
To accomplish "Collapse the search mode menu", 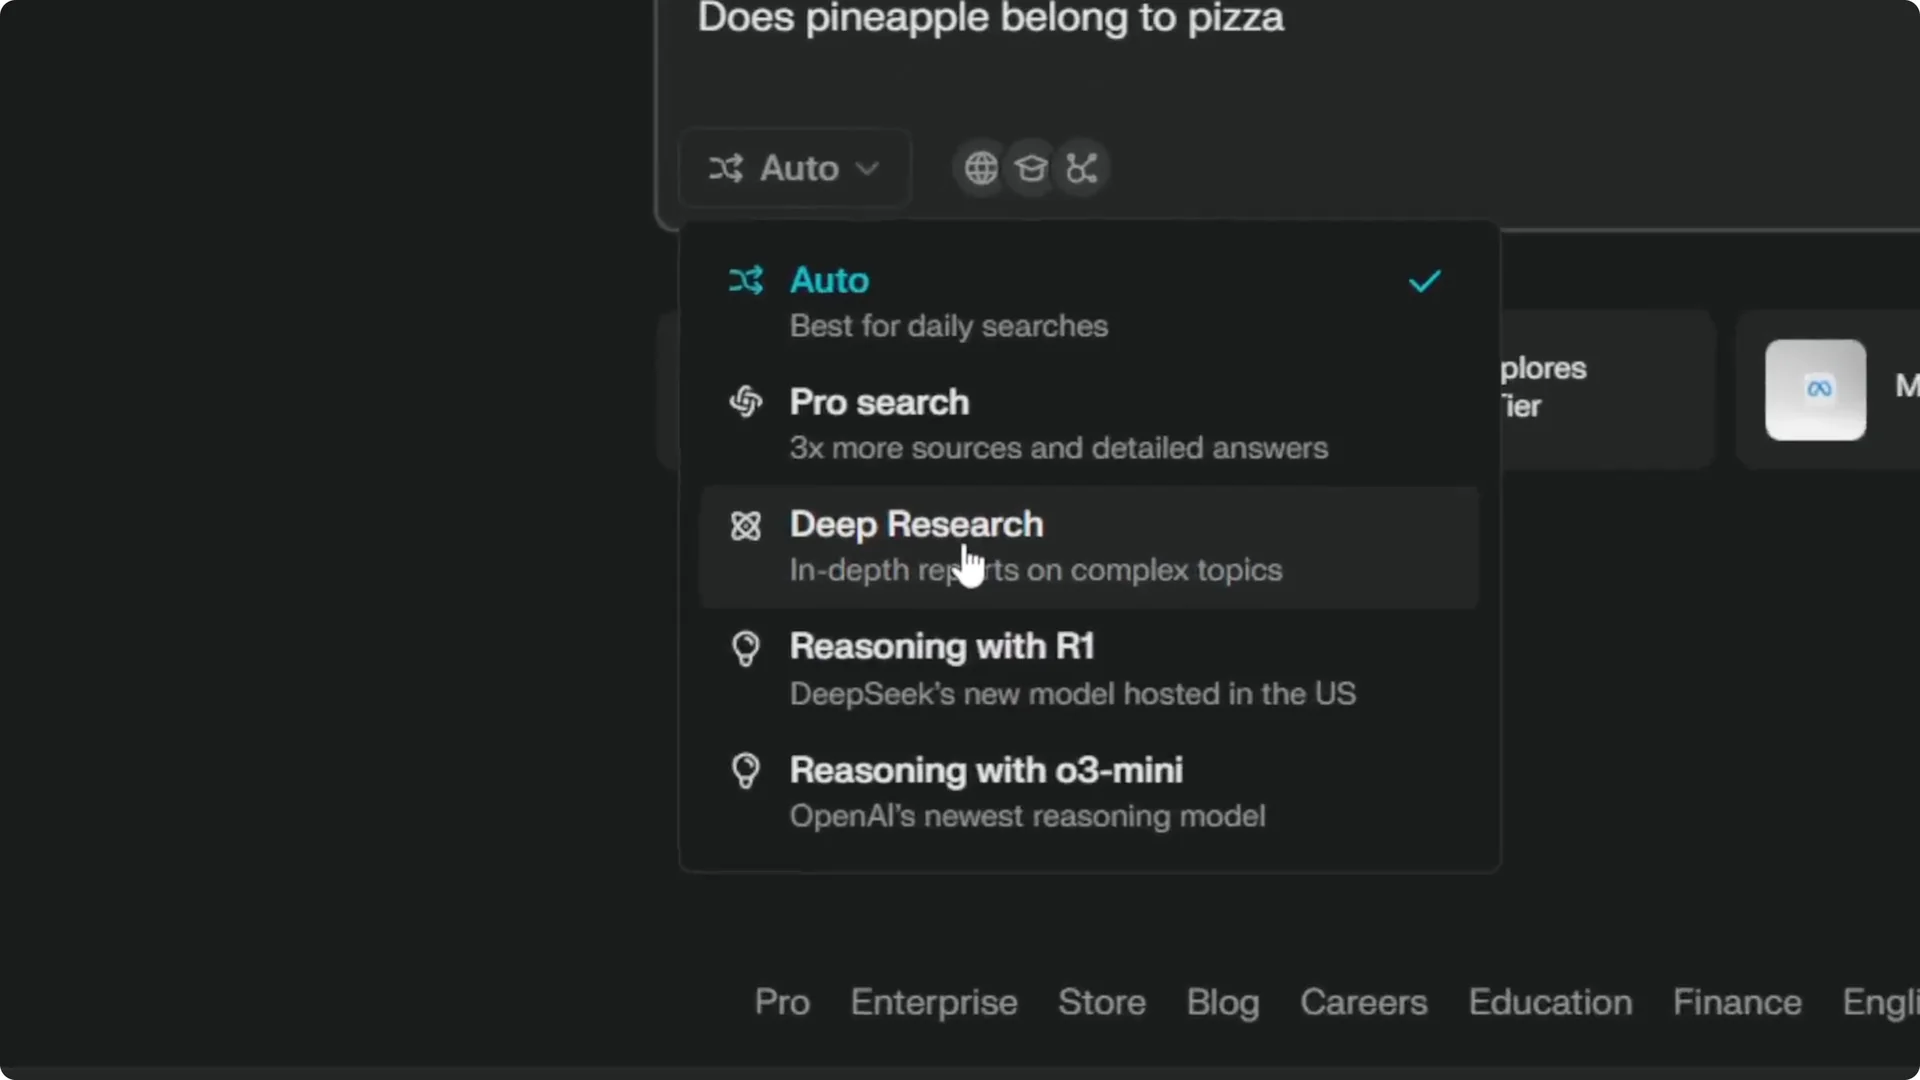I will tap(793, 168).
